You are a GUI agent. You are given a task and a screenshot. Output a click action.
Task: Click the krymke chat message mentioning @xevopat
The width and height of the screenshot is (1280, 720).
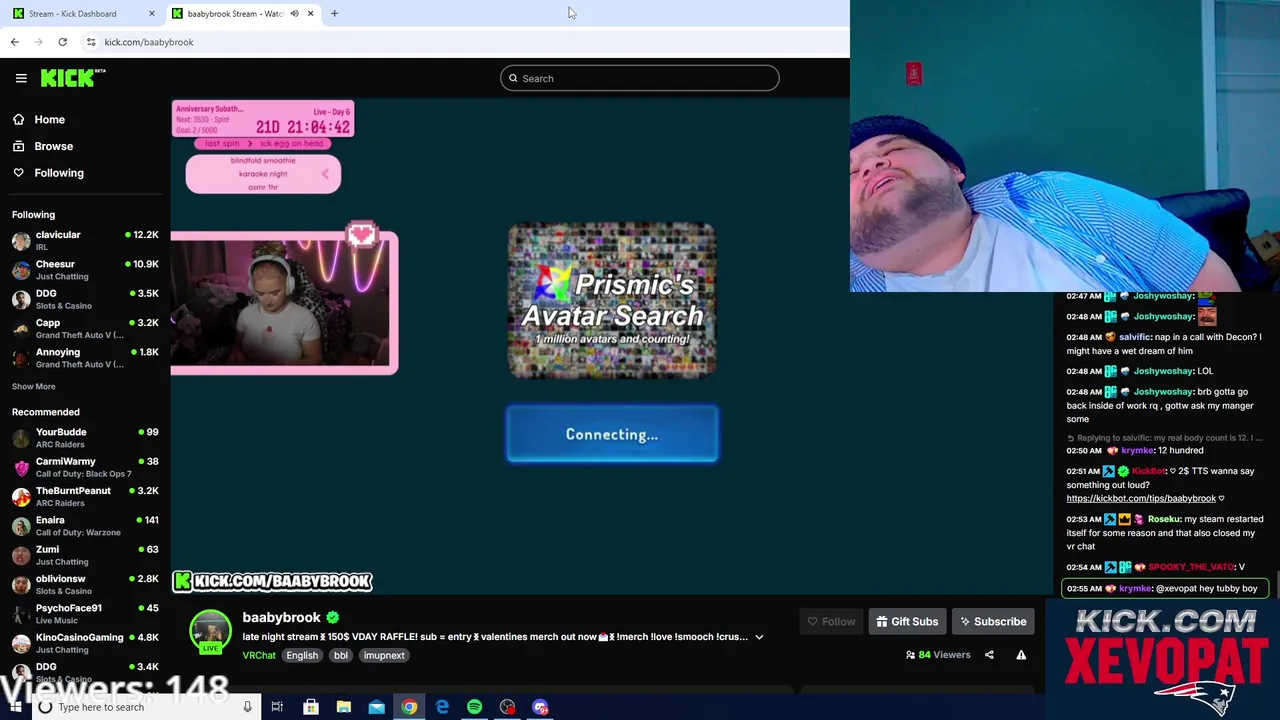[1166, 588]
